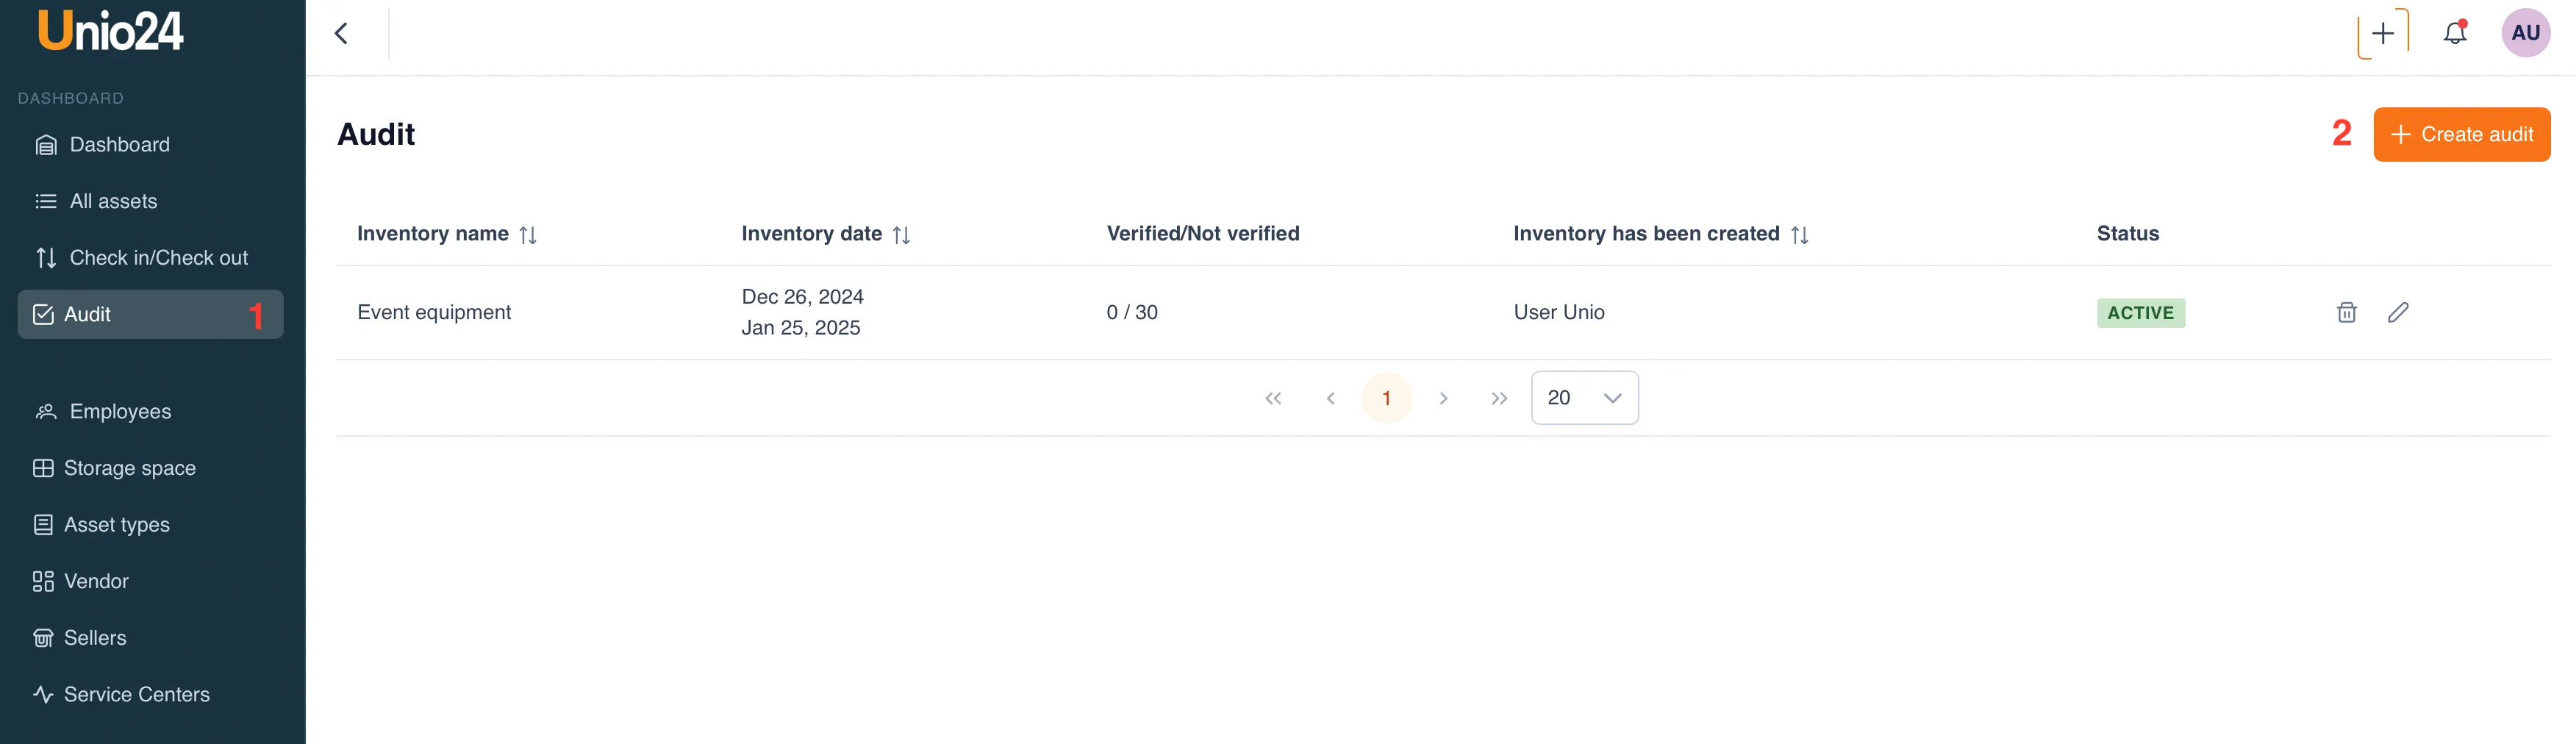Screen dimensions: 2576x744
Task: Click the Unio24 logo
Action: point(110,31)
